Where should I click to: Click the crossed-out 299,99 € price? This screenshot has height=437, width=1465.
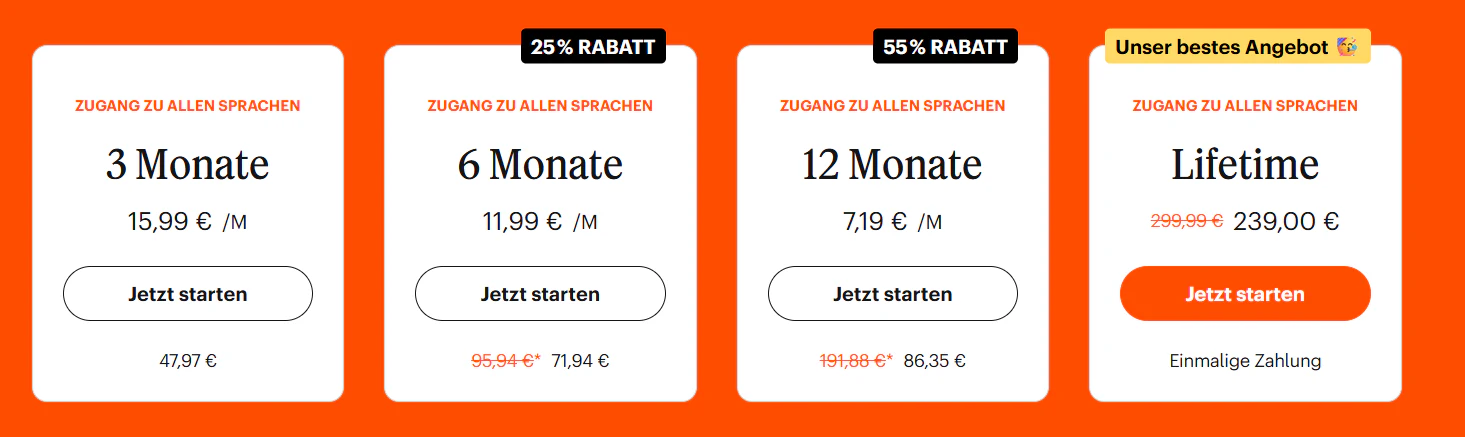1187,221
